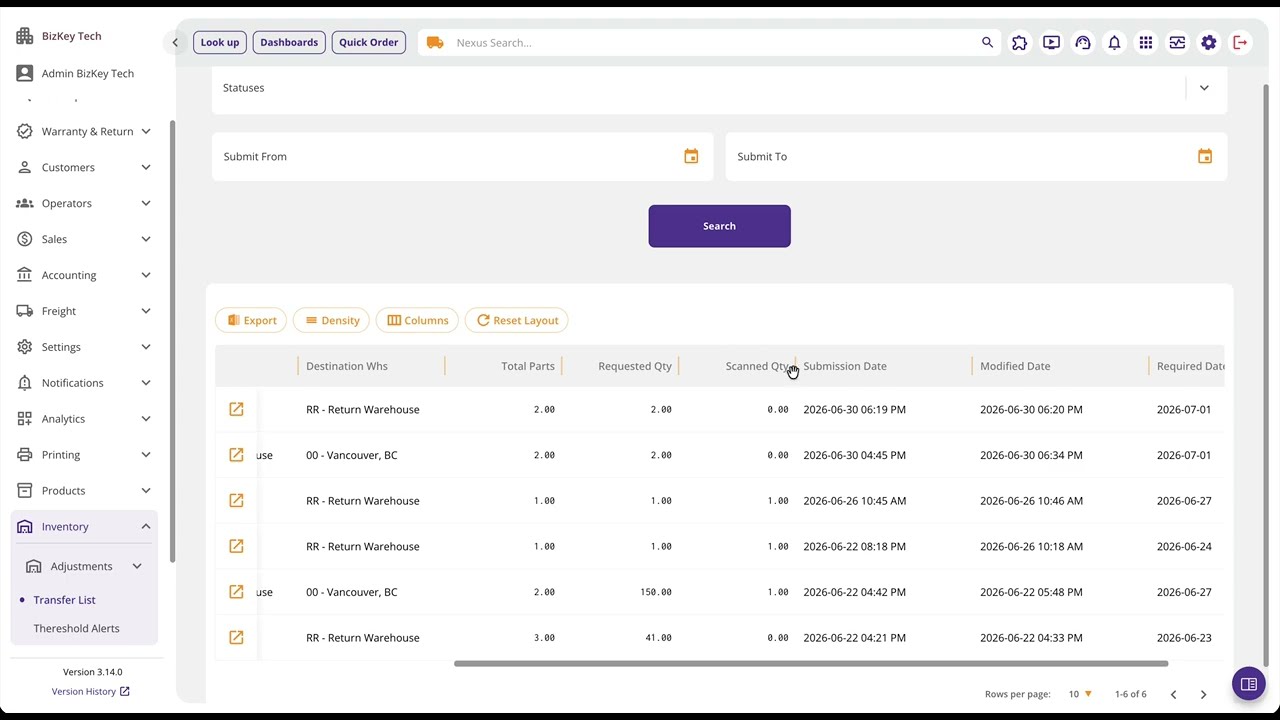Open the support headset icon

pos(1083,42)
